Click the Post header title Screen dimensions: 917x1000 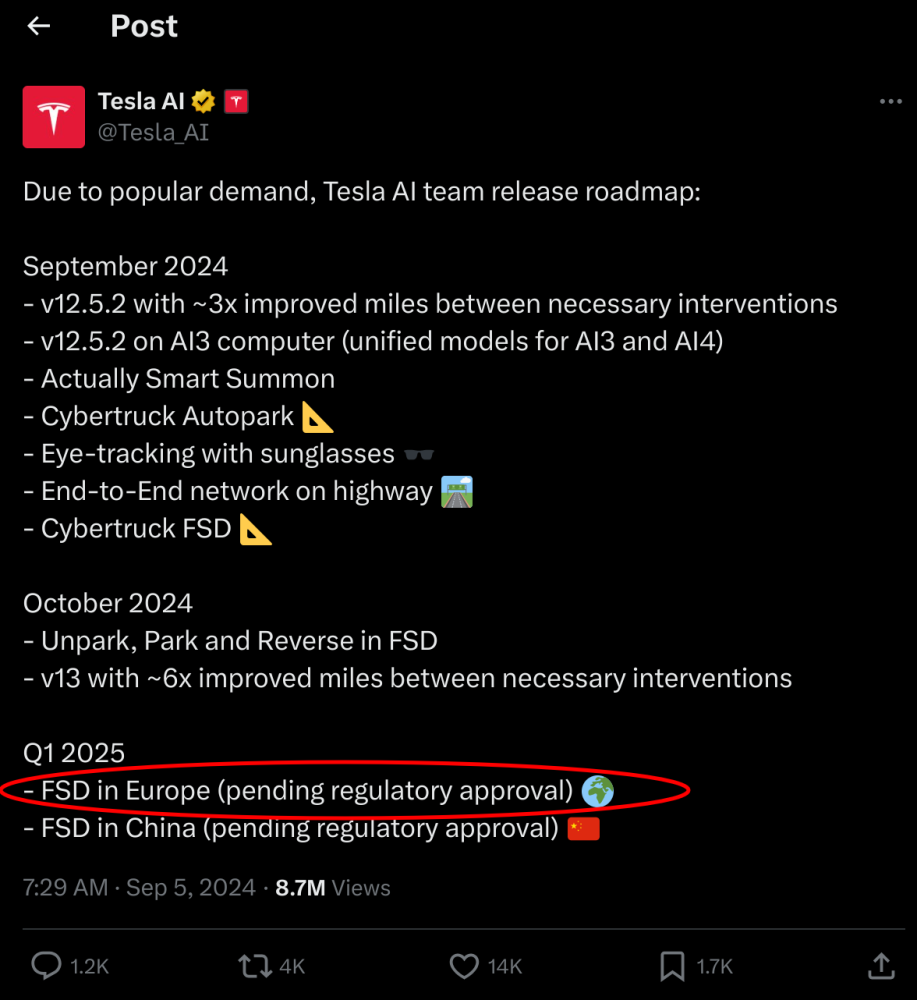coord(144,26)
